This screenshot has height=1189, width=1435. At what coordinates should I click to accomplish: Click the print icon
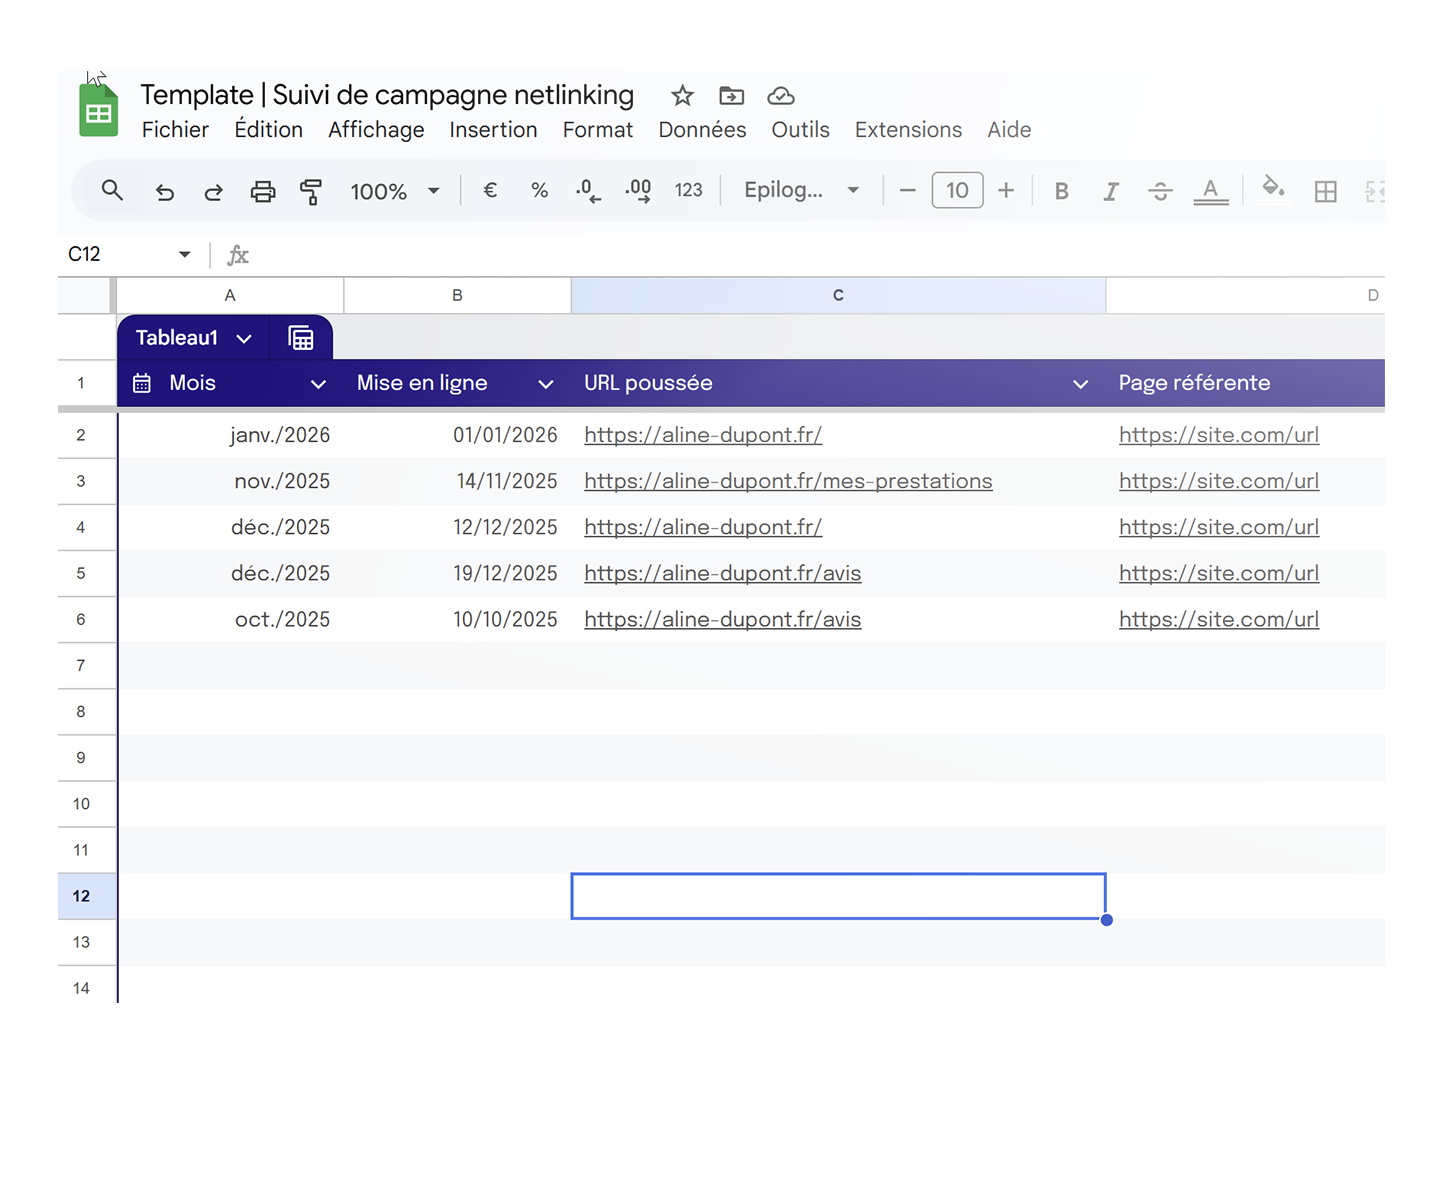pyautogui.click(x=263, y=191)
